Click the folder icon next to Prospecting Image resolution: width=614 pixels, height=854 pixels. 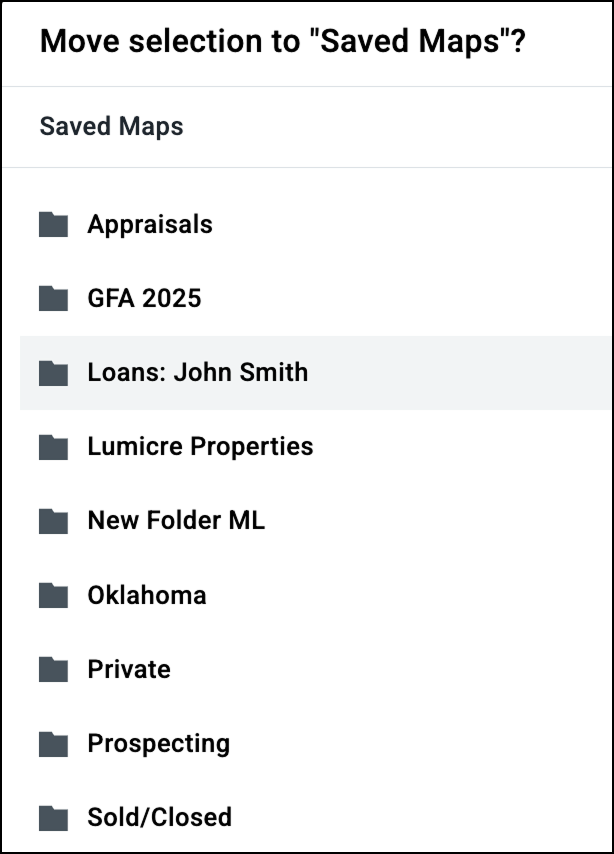(53, 743)
